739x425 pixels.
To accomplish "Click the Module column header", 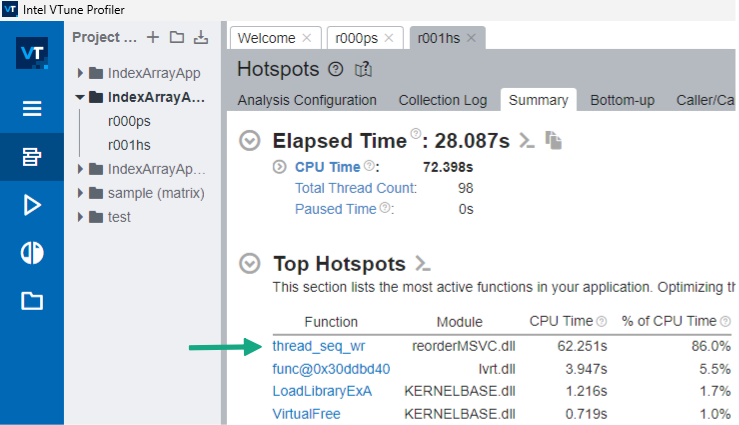I will tap(460, 322).
